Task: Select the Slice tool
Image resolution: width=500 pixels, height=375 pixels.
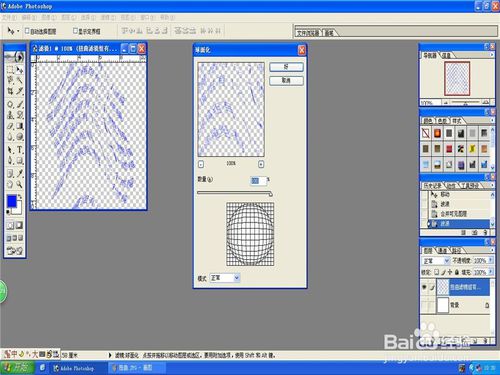Action: pos(20,91)
